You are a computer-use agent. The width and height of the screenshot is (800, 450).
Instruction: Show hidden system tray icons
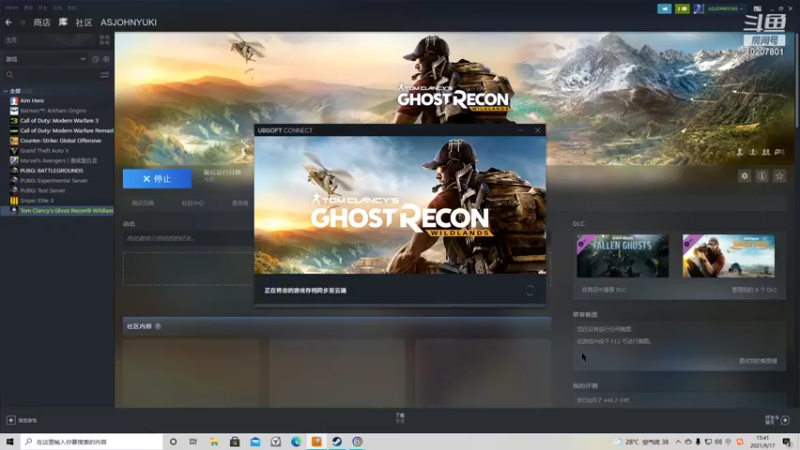(x=678, y=442)
